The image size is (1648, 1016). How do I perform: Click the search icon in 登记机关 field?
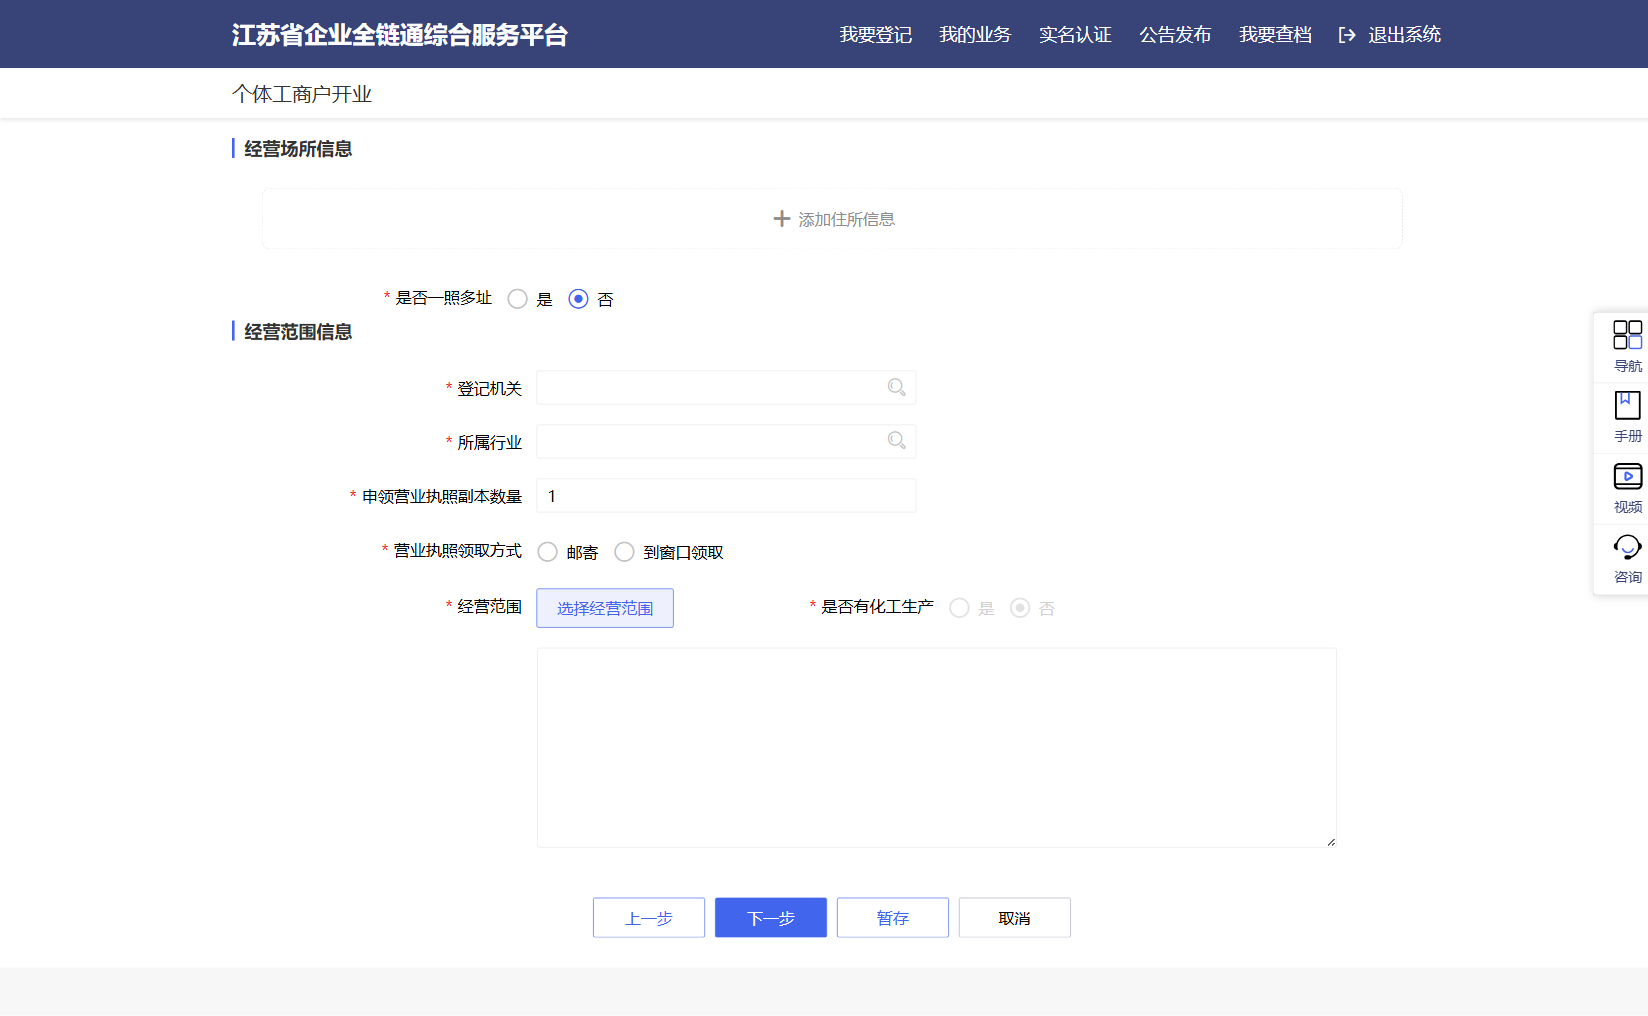[897, 387]
